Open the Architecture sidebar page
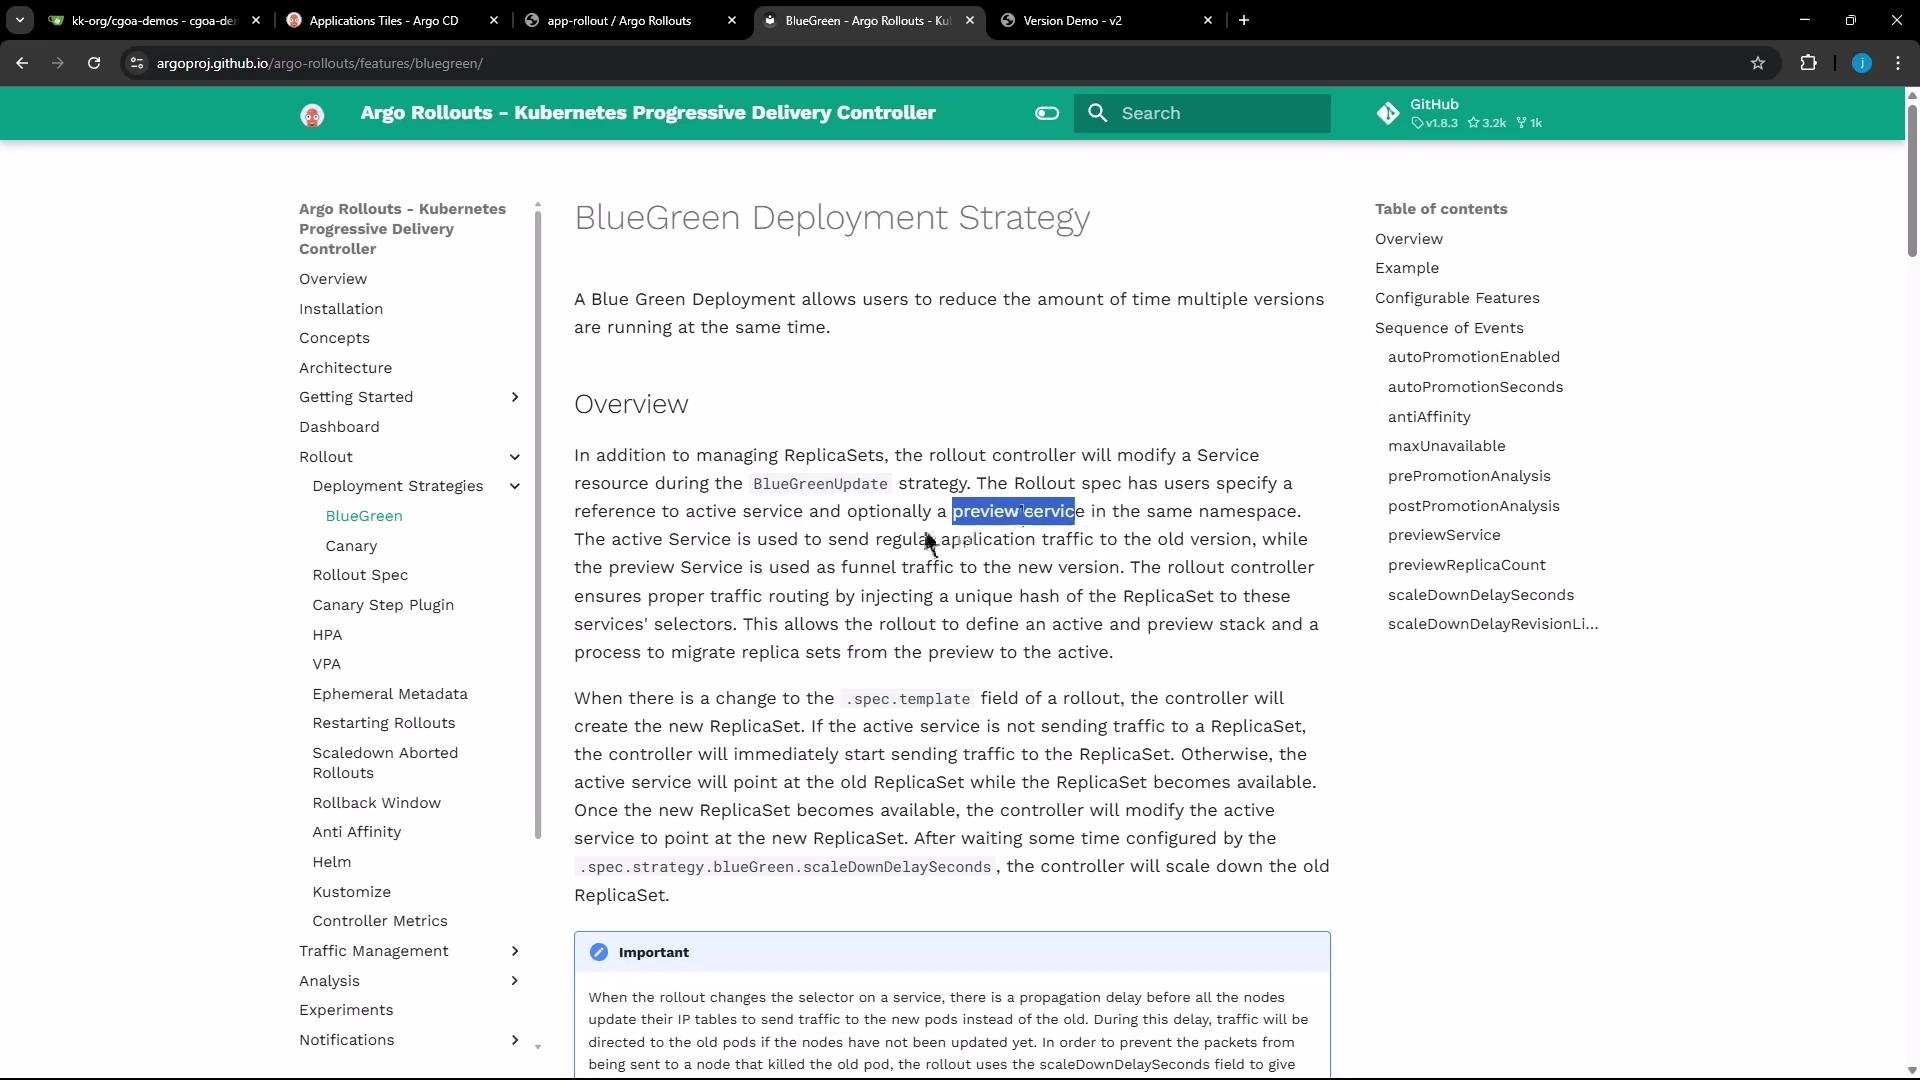This screenshot has height=1080, width=1920. click(345, 368)
